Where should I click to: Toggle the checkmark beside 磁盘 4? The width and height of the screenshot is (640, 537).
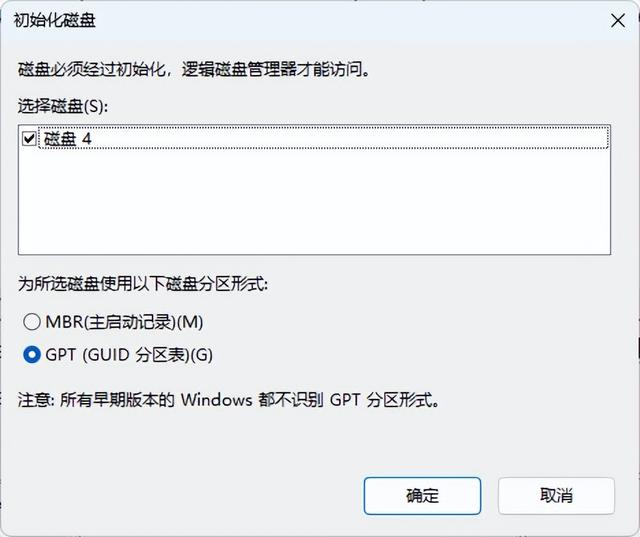(29, 138)
